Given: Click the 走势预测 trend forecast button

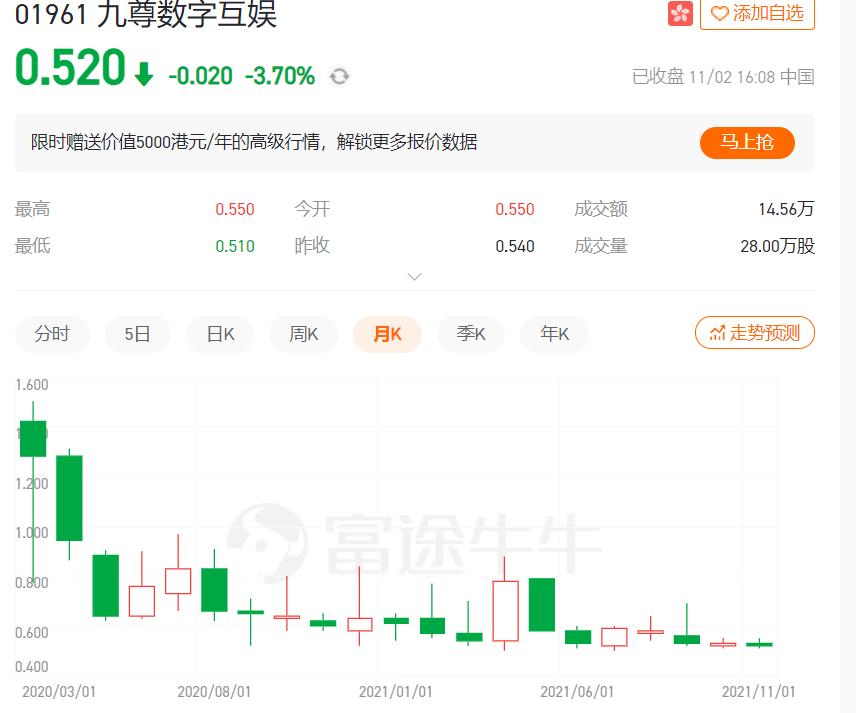Looking at the screenshot, I should (755, 333).
